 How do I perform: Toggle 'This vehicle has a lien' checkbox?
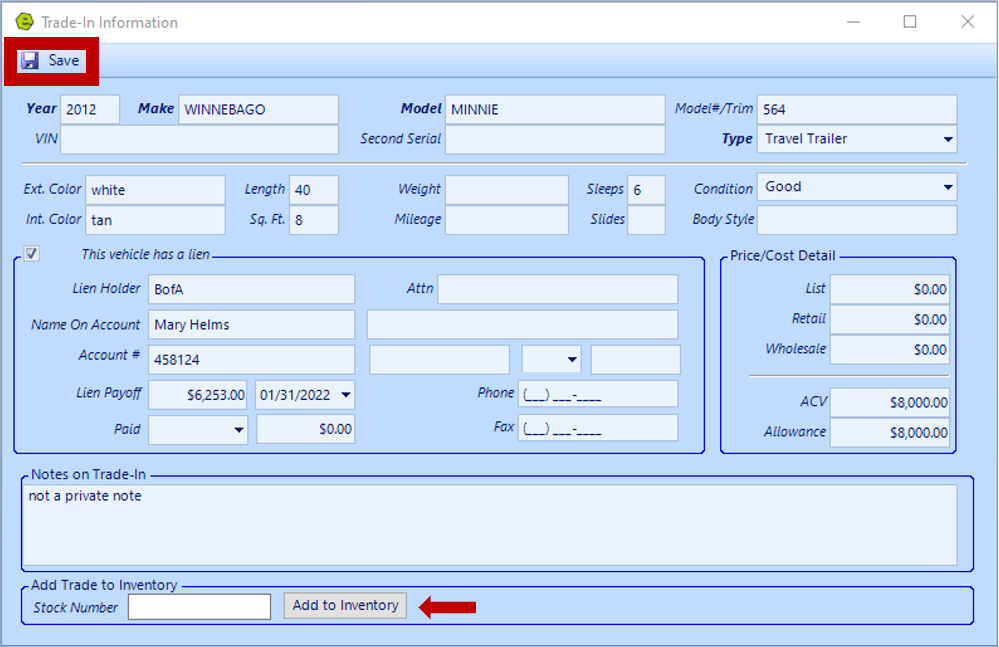click(x=31, y=253)
